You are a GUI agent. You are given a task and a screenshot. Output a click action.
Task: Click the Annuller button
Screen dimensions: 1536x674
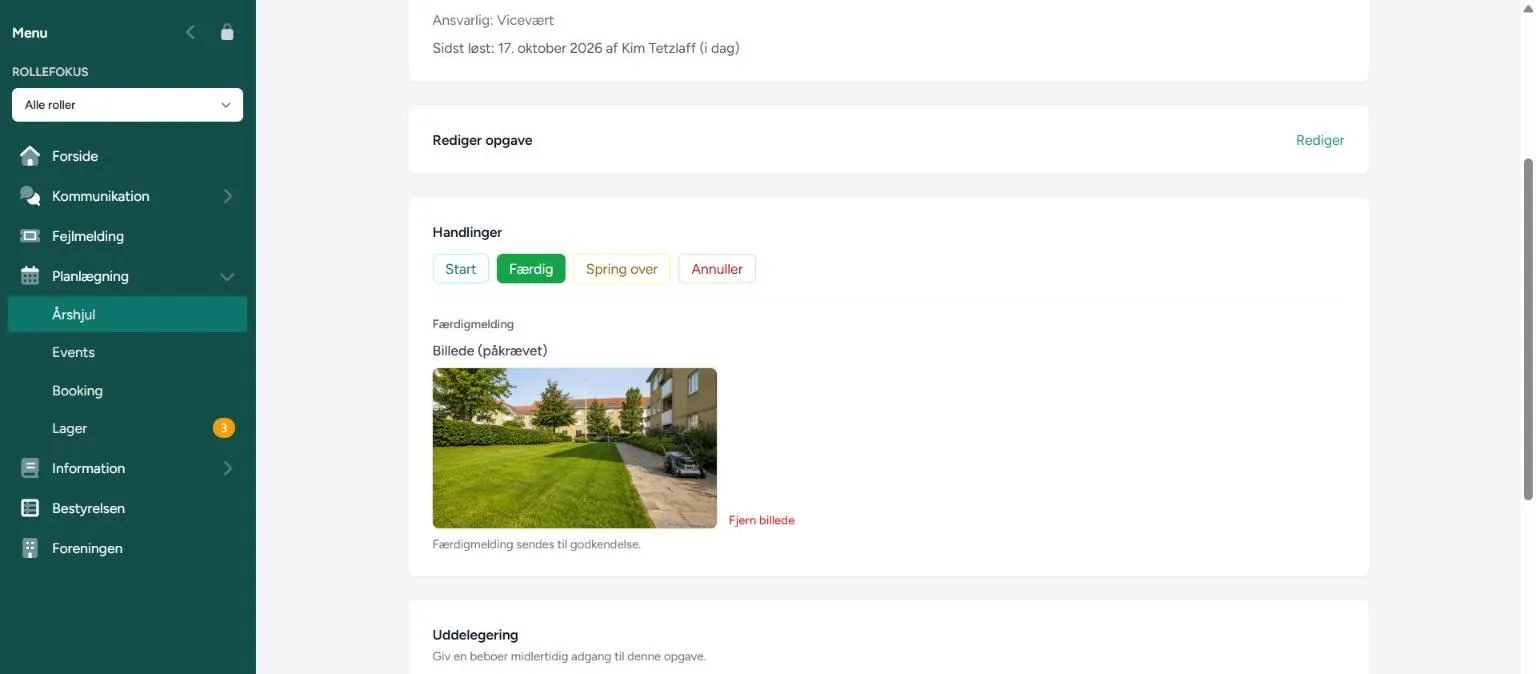tap(717, 269)
